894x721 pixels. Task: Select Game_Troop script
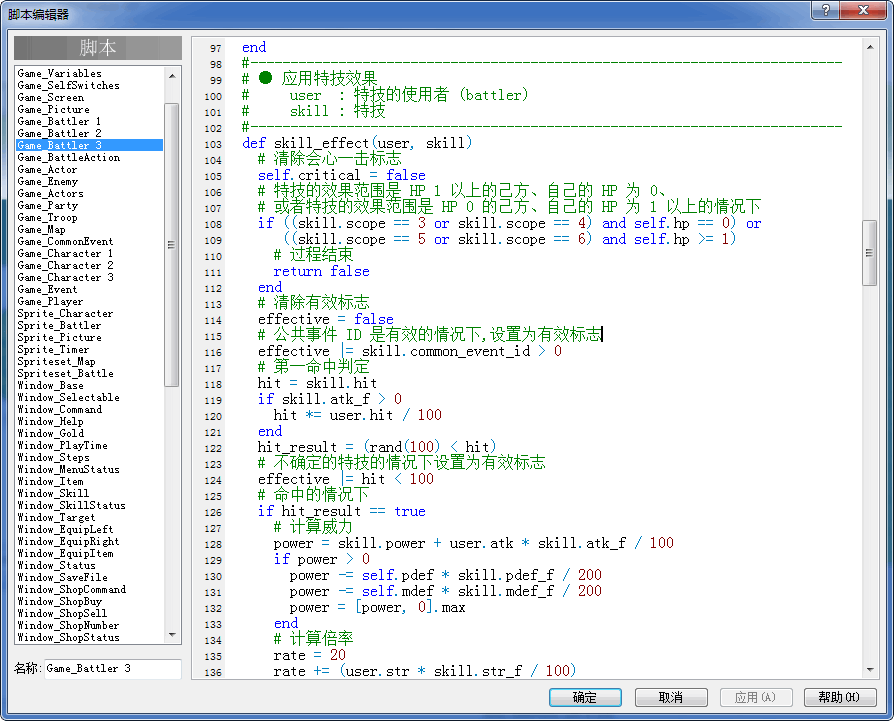[x=47, y=217]
